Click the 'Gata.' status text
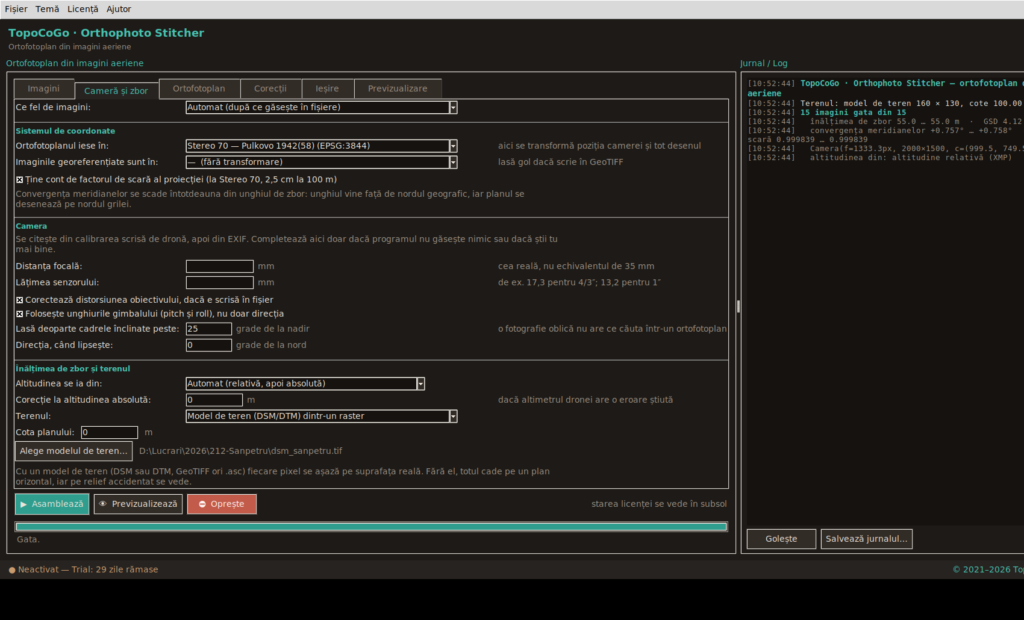 pos(28,540)
